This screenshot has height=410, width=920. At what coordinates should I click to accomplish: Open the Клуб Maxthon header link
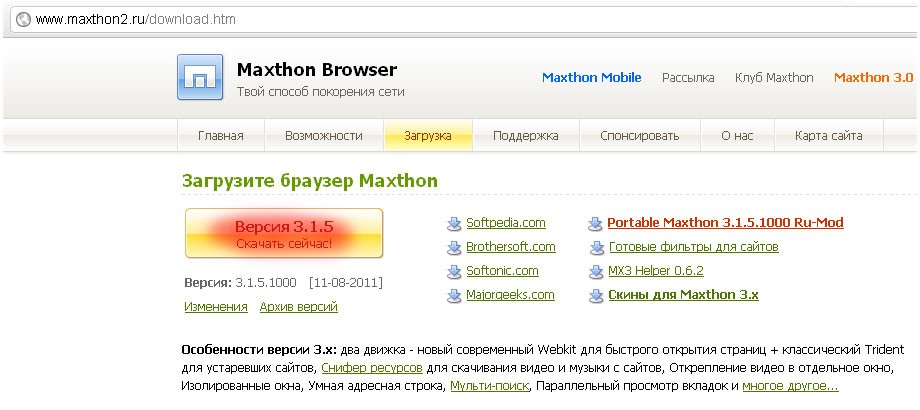tap(774, 77)
